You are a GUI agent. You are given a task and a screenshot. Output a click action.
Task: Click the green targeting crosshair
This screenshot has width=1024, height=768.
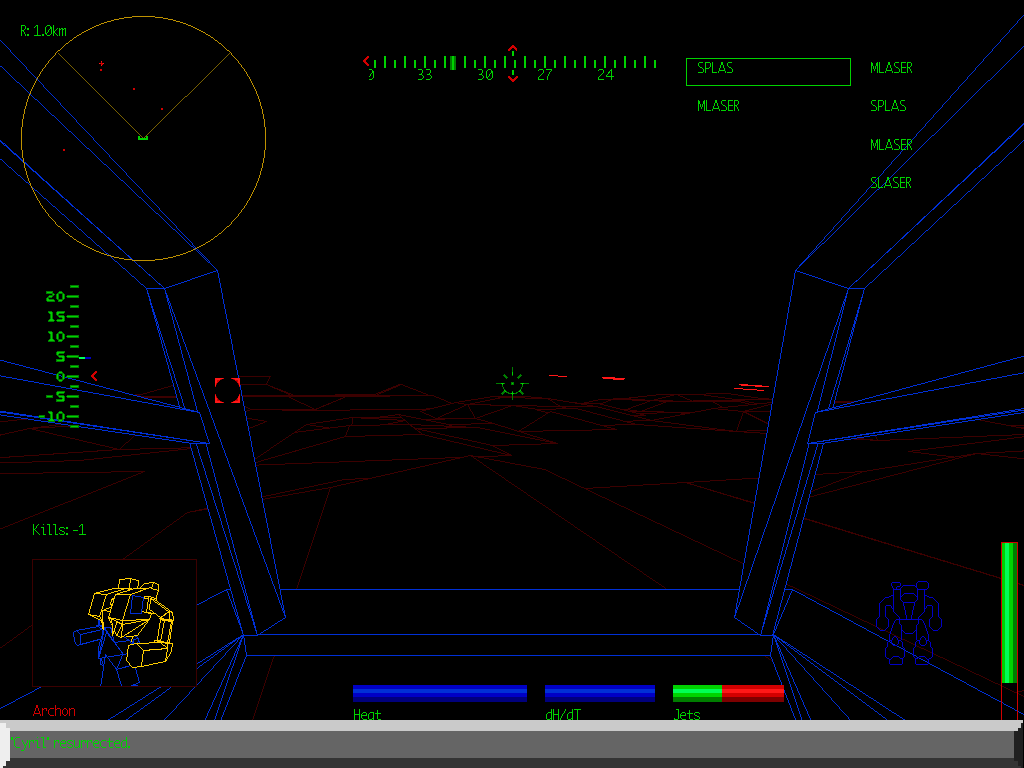511,382
